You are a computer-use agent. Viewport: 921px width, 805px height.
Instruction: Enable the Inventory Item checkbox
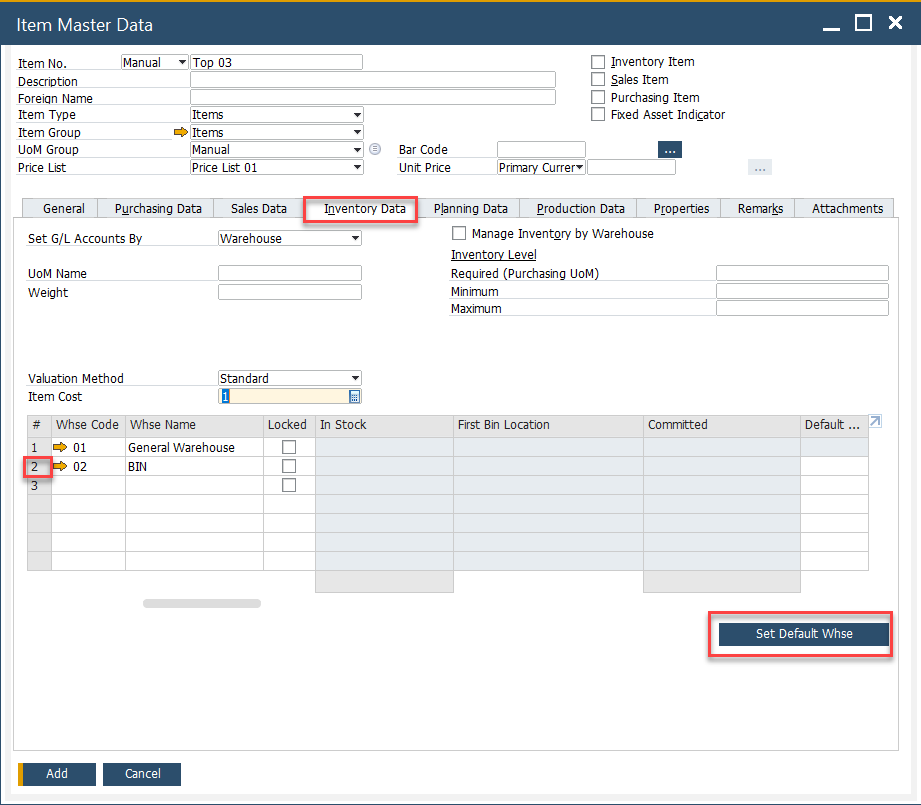coord(598,62)
